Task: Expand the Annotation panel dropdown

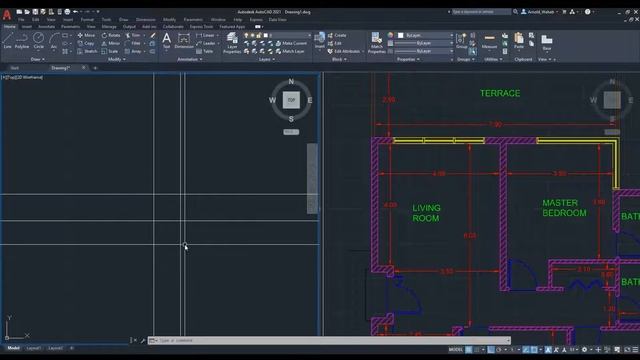Action: (189, 60)
